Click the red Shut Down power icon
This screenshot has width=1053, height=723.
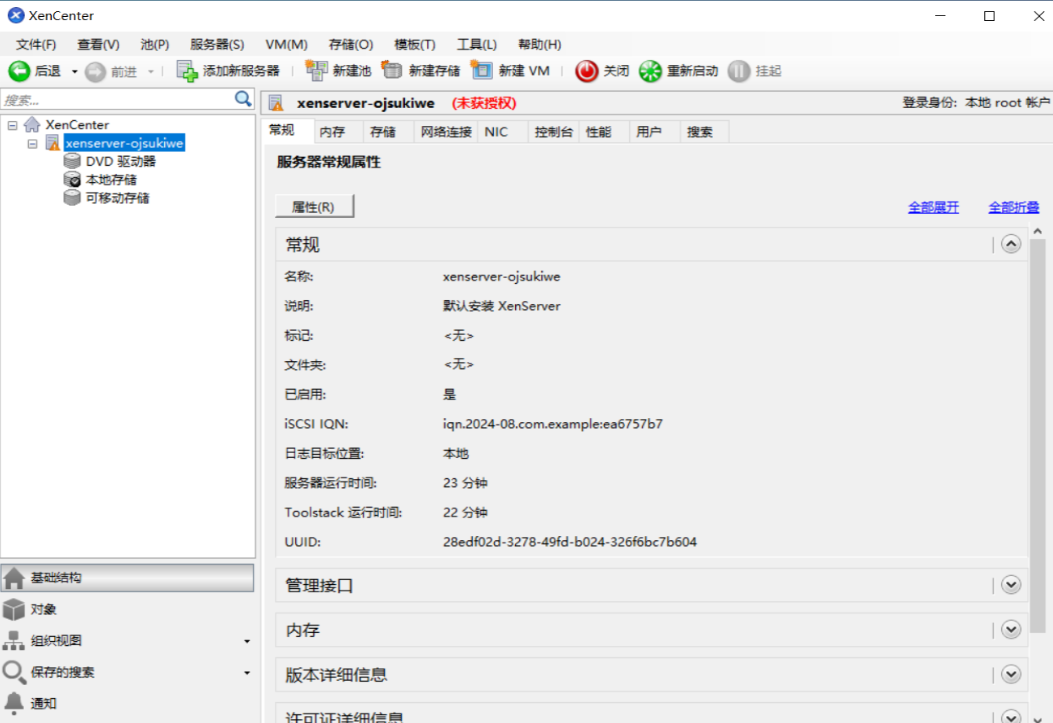click(x=586, y=71)
